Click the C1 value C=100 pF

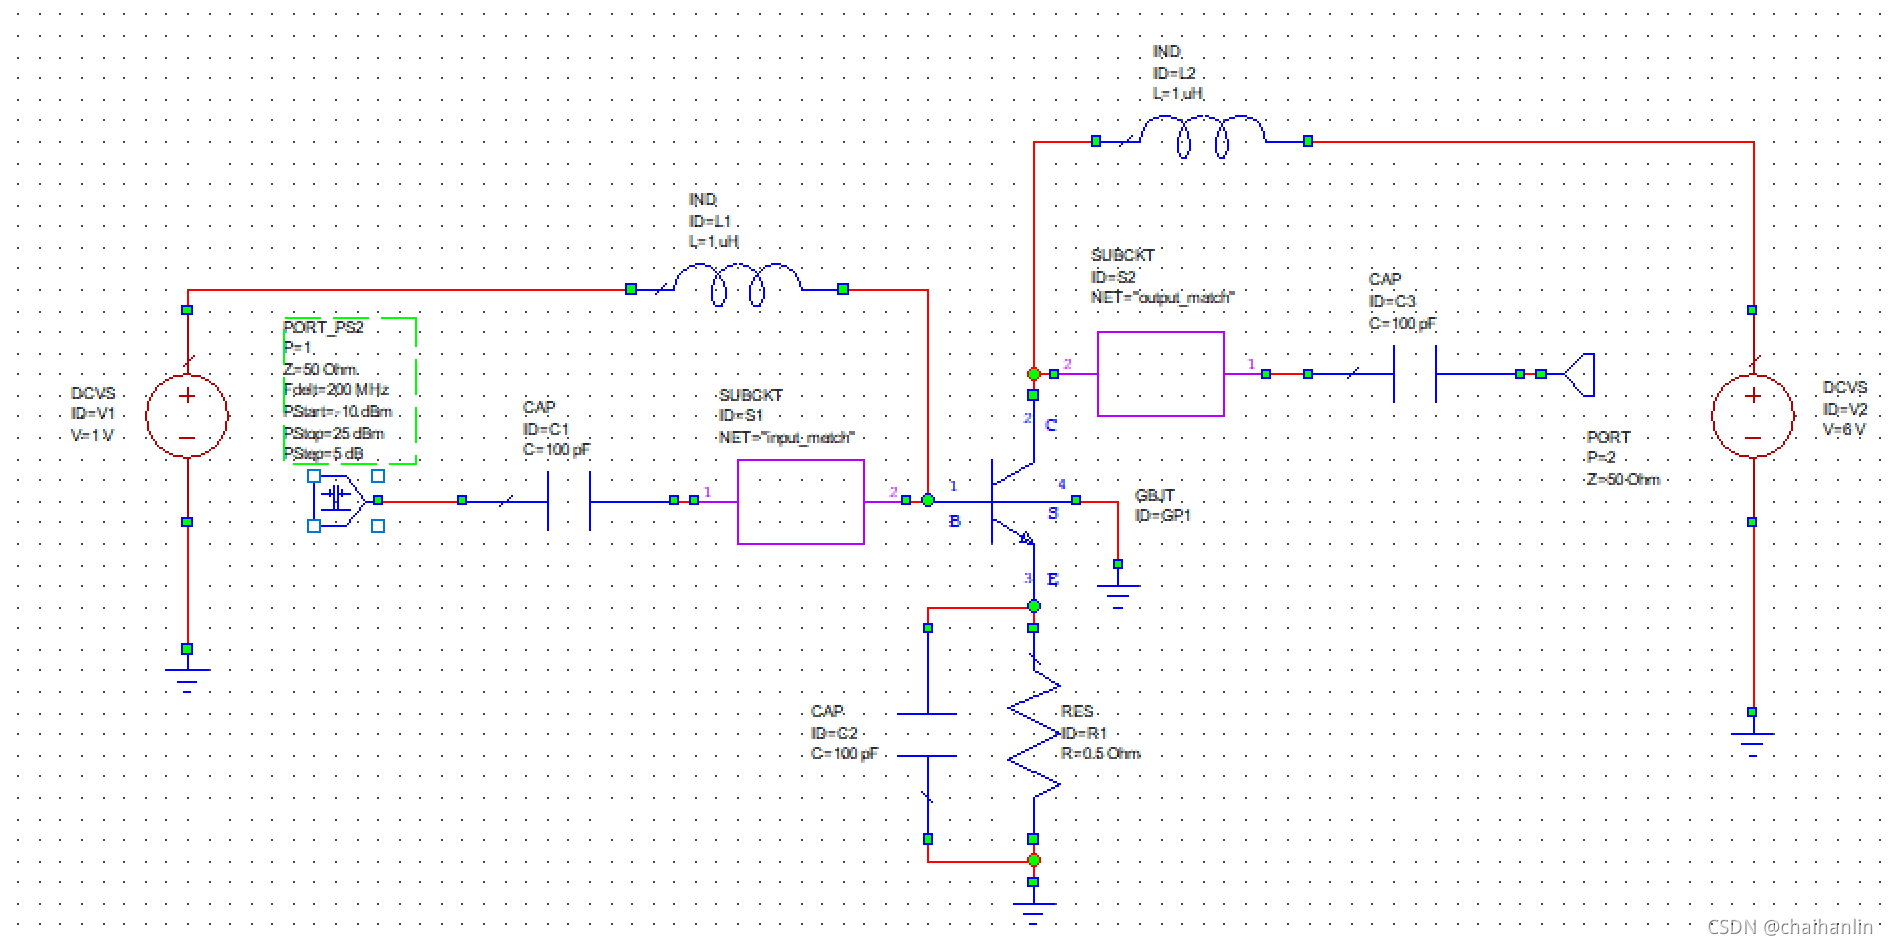[556, 450]
